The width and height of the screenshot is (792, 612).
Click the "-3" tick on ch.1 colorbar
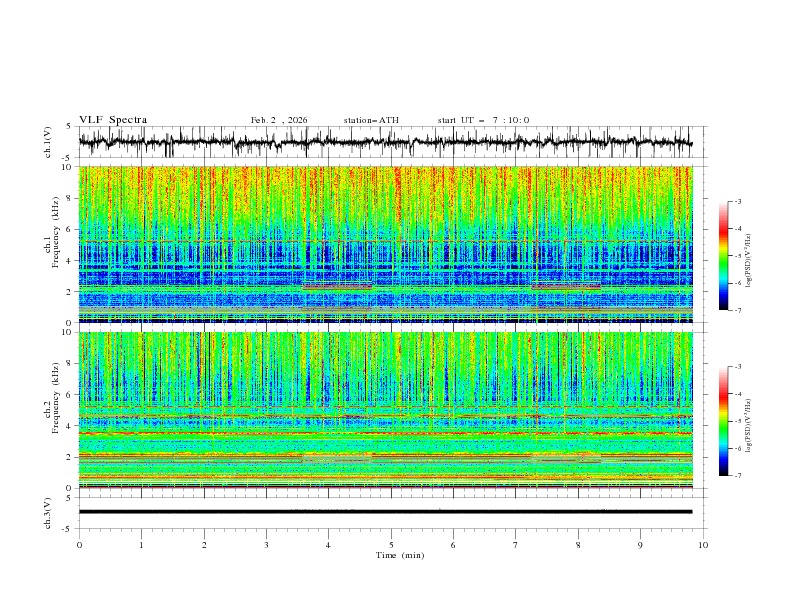(x=738, y=201)
